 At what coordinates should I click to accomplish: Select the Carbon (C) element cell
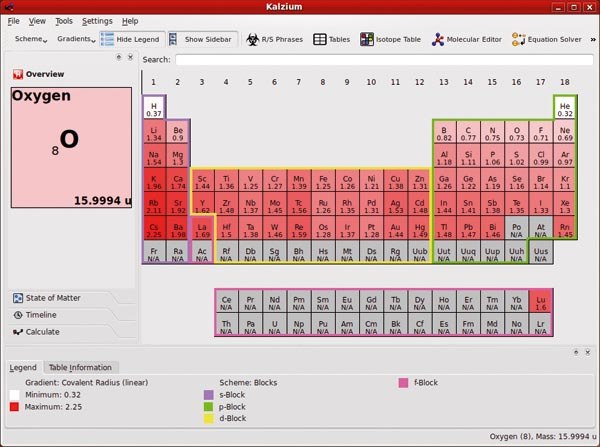point(468,132)
